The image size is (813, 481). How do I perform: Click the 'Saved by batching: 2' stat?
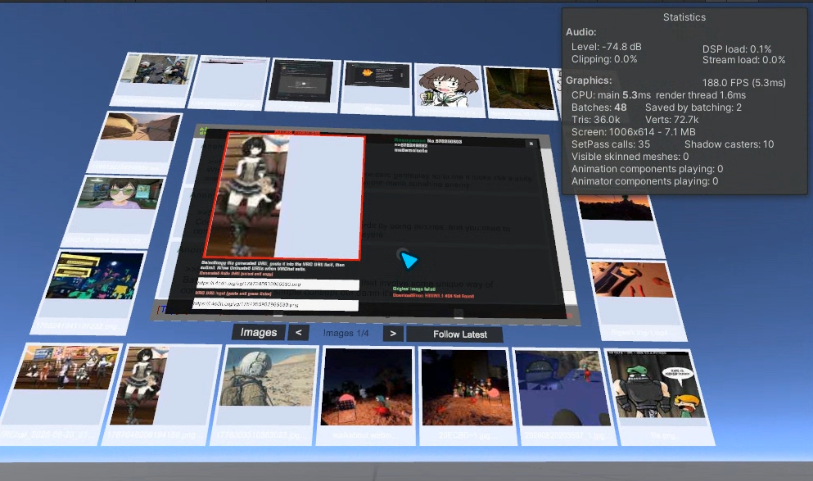tap(693, 107)
